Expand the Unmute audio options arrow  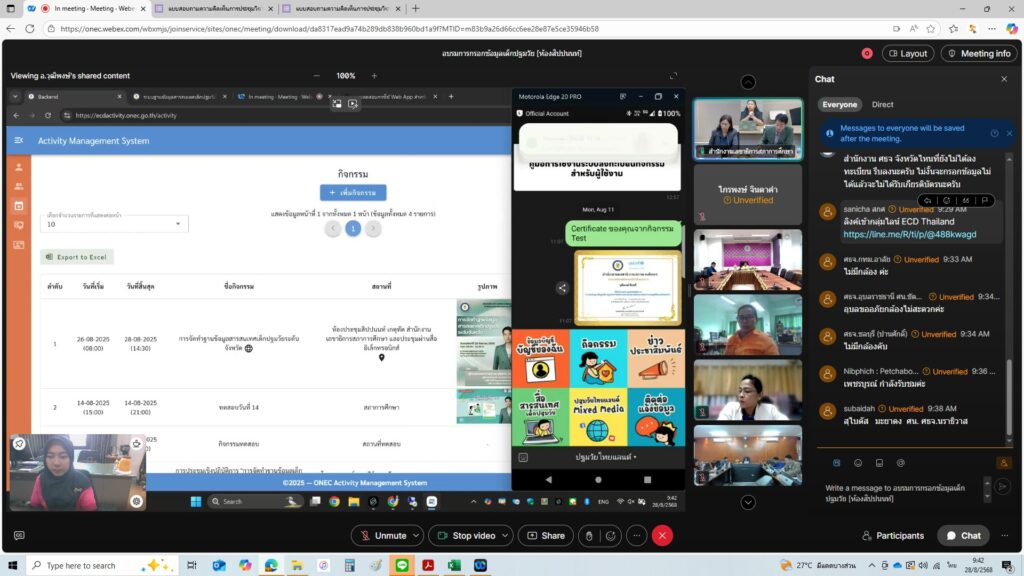(x=416, y=536)
